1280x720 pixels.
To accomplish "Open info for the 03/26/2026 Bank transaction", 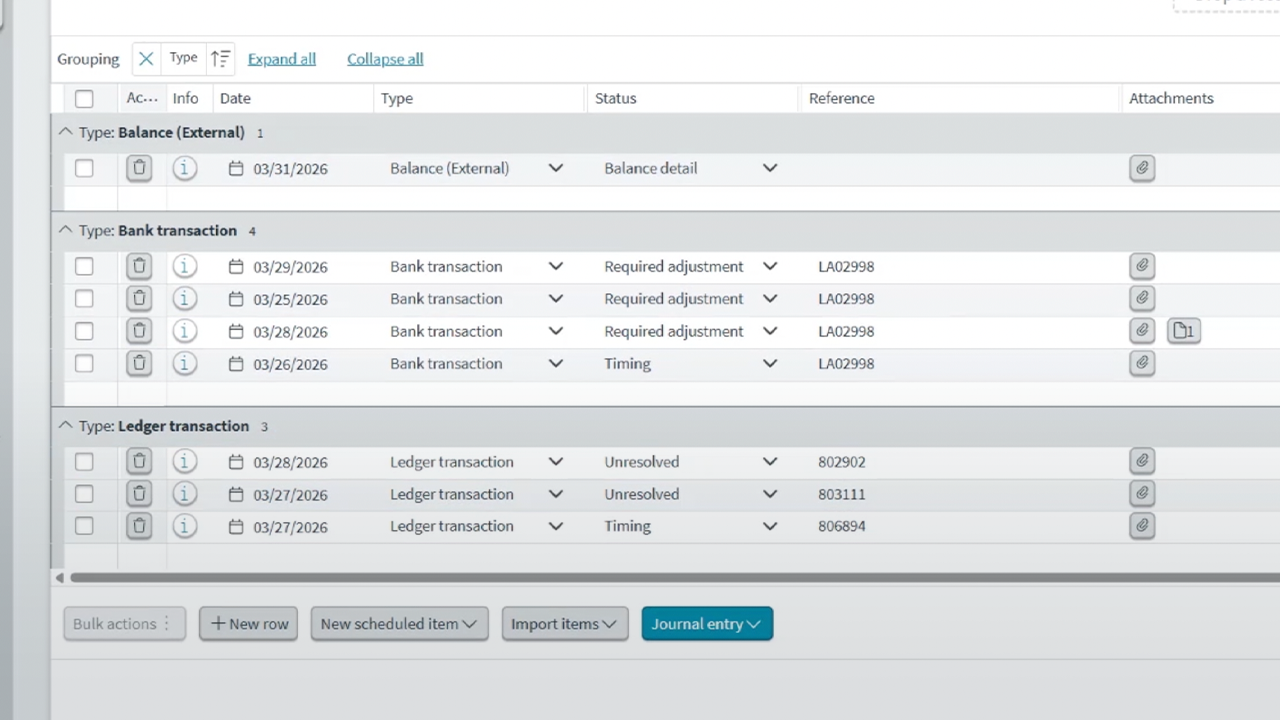I will tap(184, 363).
